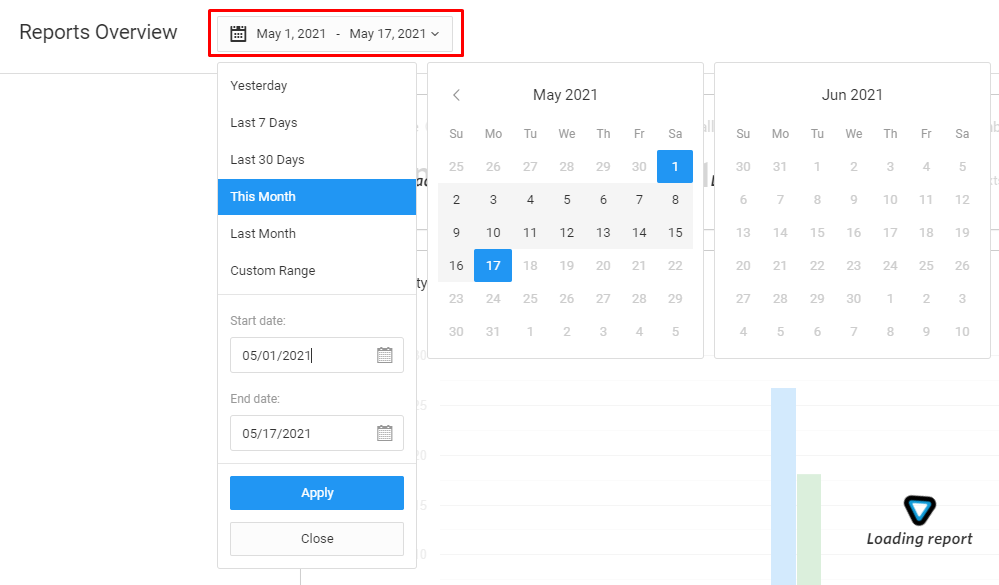Switch to Custom Range option

272,271
